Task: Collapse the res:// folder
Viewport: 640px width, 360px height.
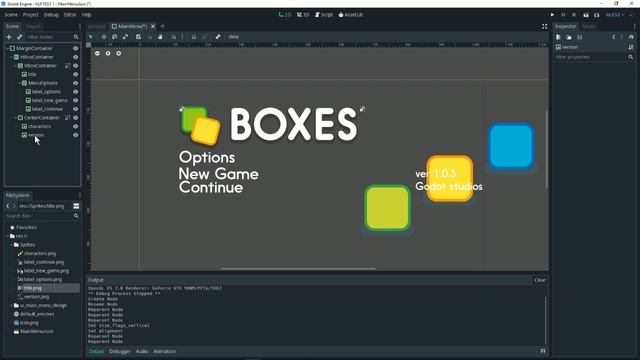Action: 7,236
